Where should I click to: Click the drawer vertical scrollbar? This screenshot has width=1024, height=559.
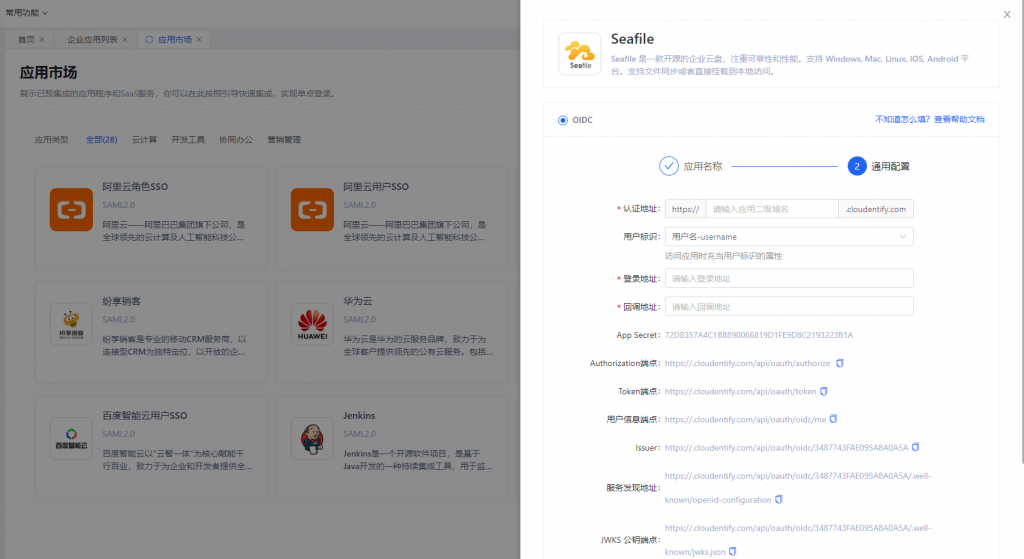[1021, 232]
